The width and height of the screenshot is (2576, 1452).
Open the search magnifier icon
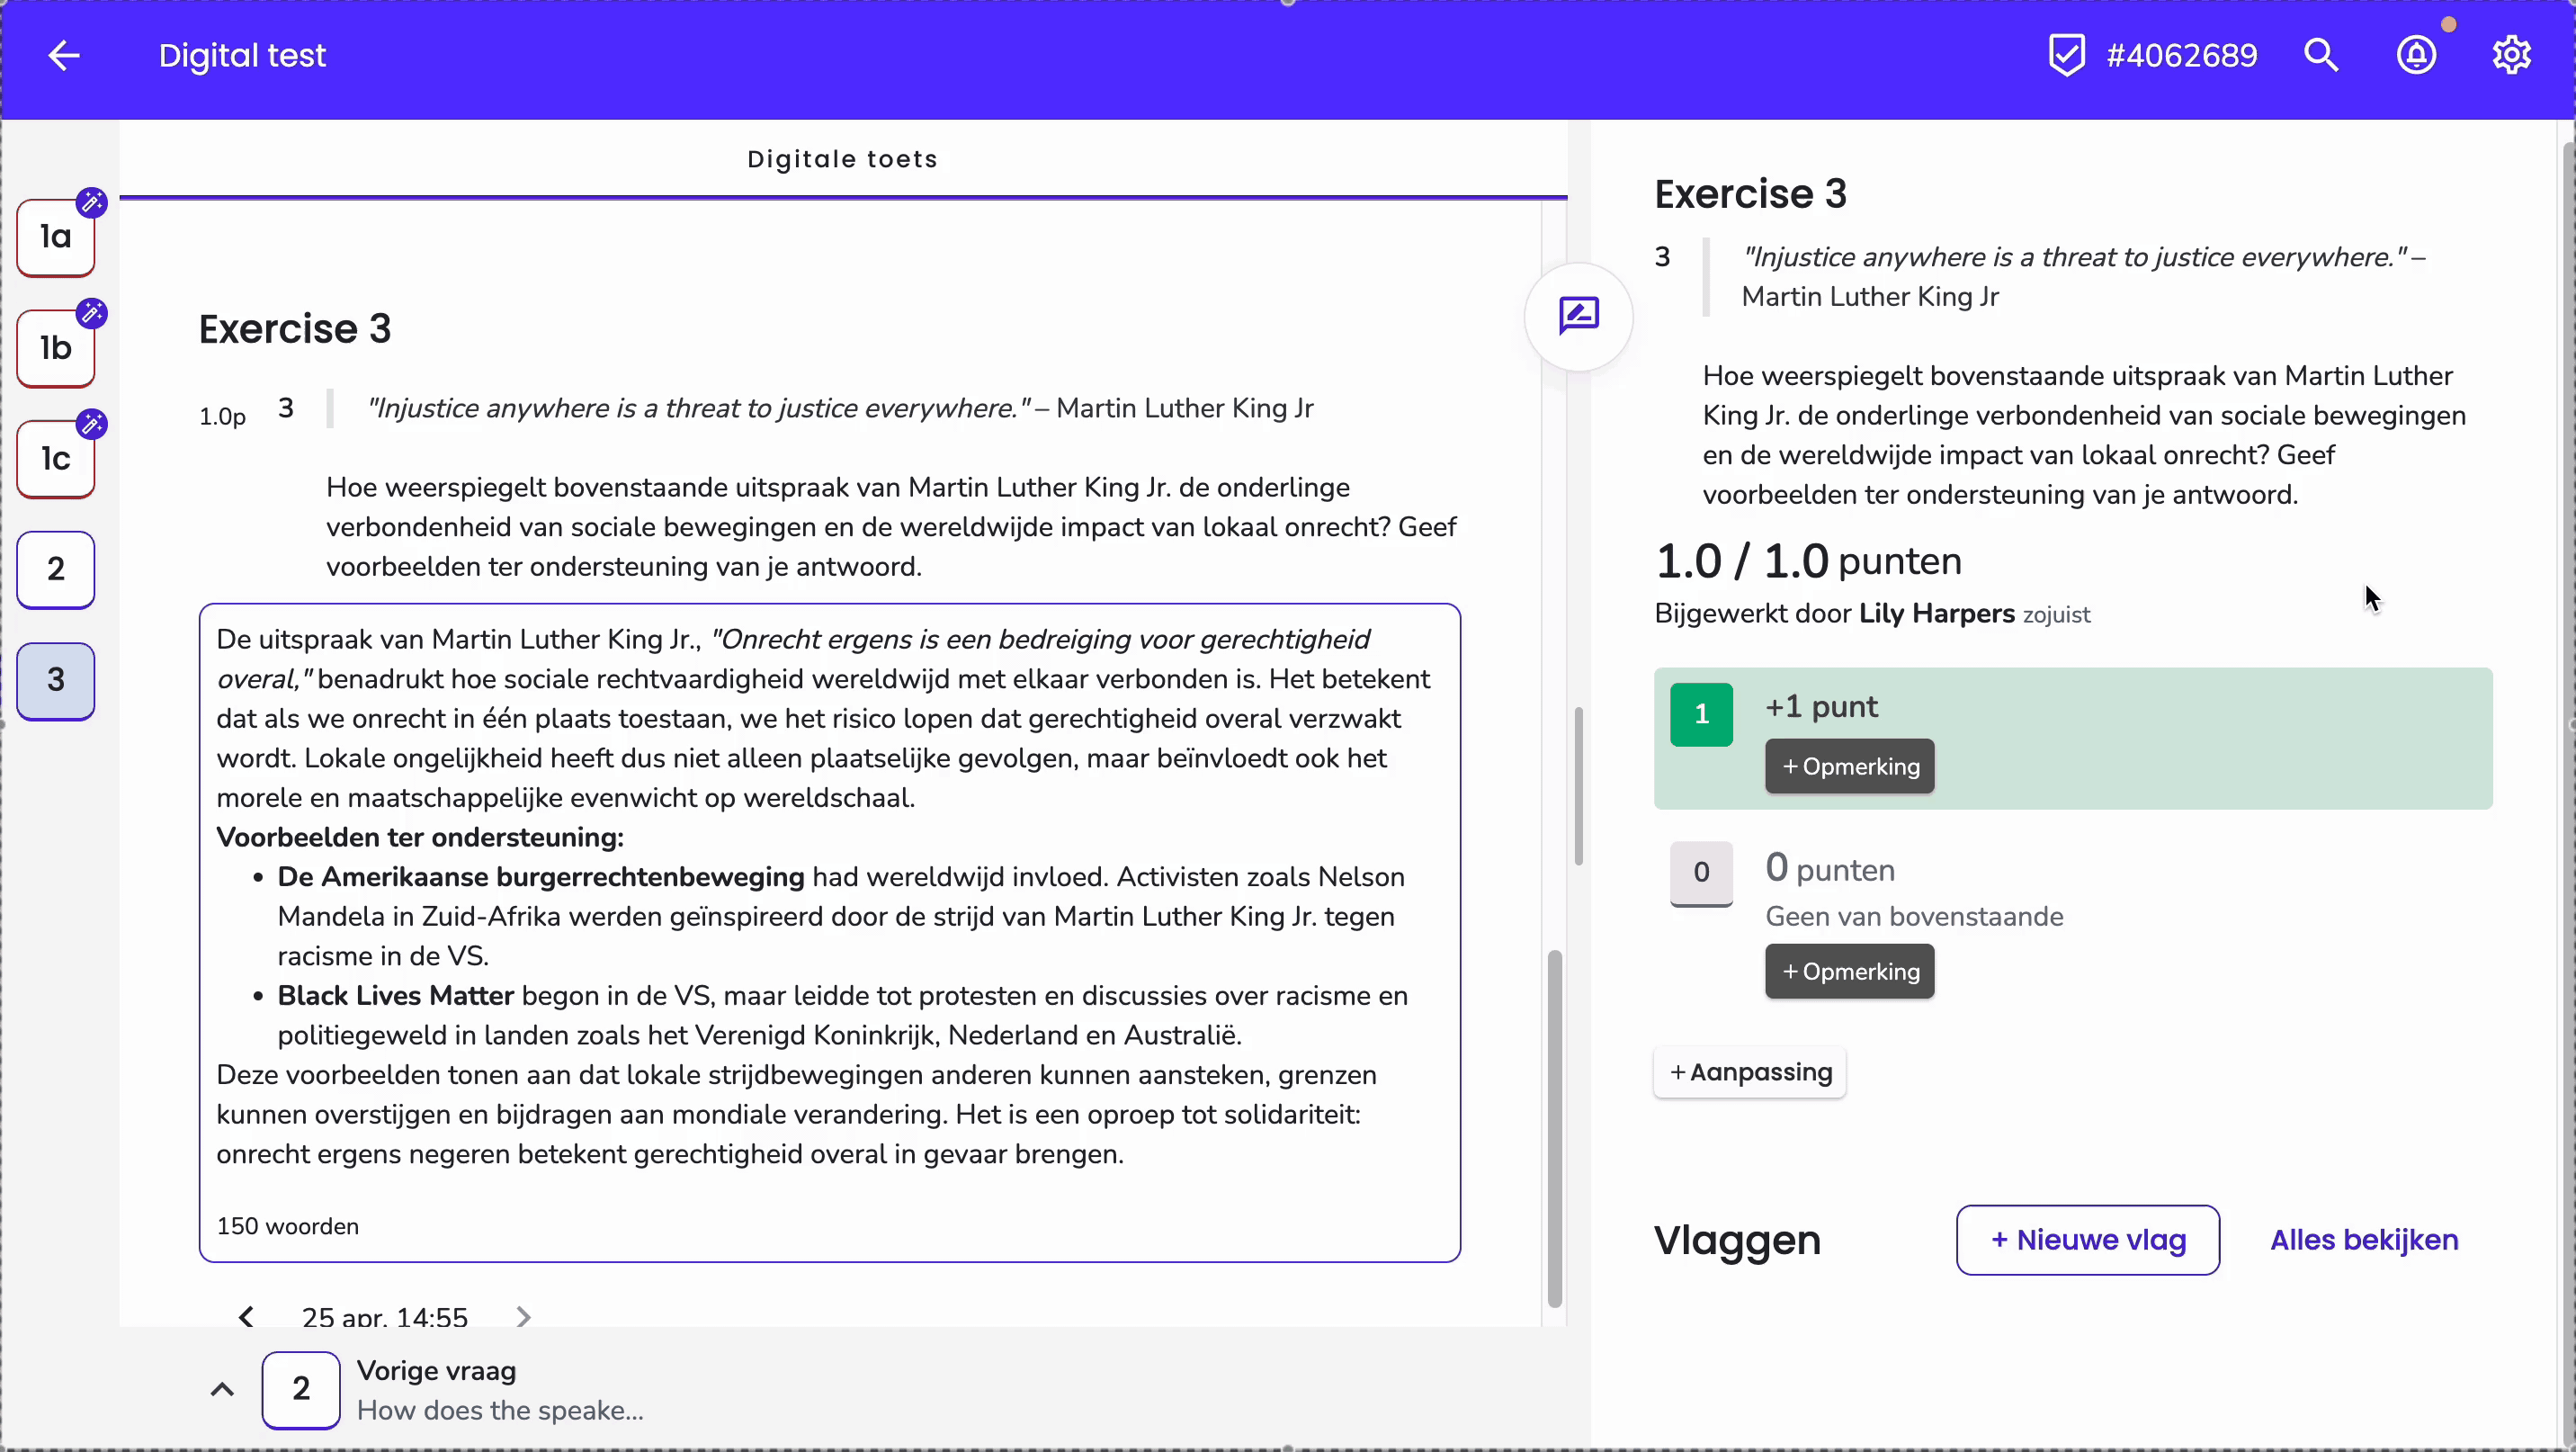point(2321,56)
